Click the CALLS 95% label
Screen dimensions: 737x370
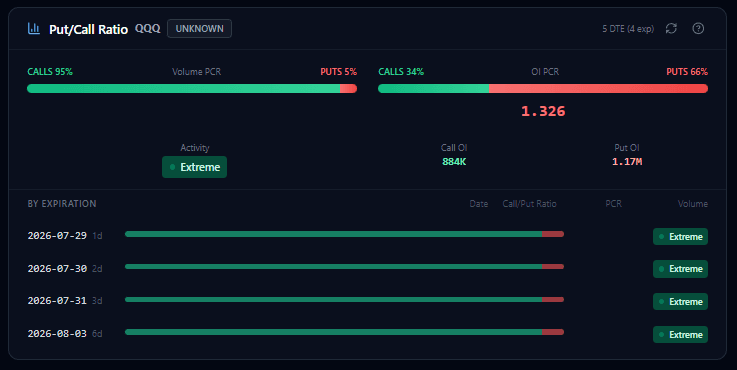[x=50, y=71]
